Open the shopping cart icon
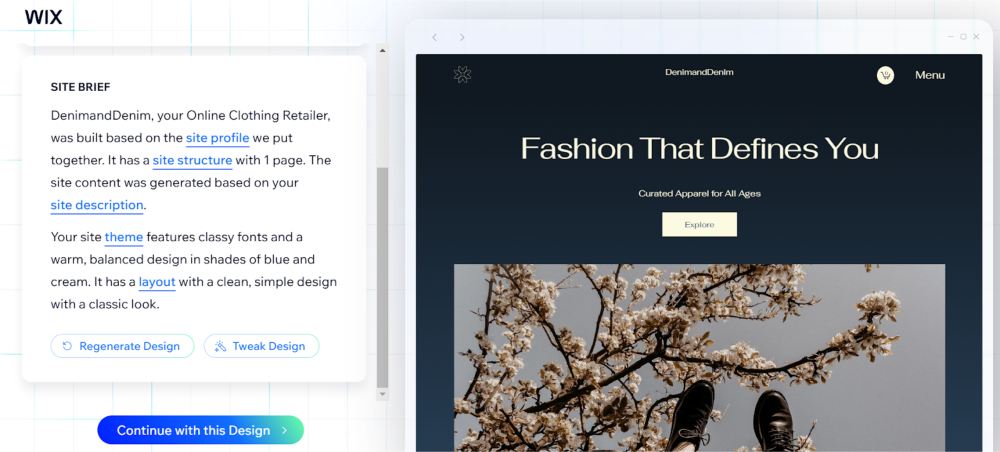Image resolution: width=1000 pixels, height=452 pixels. (885, 75)
